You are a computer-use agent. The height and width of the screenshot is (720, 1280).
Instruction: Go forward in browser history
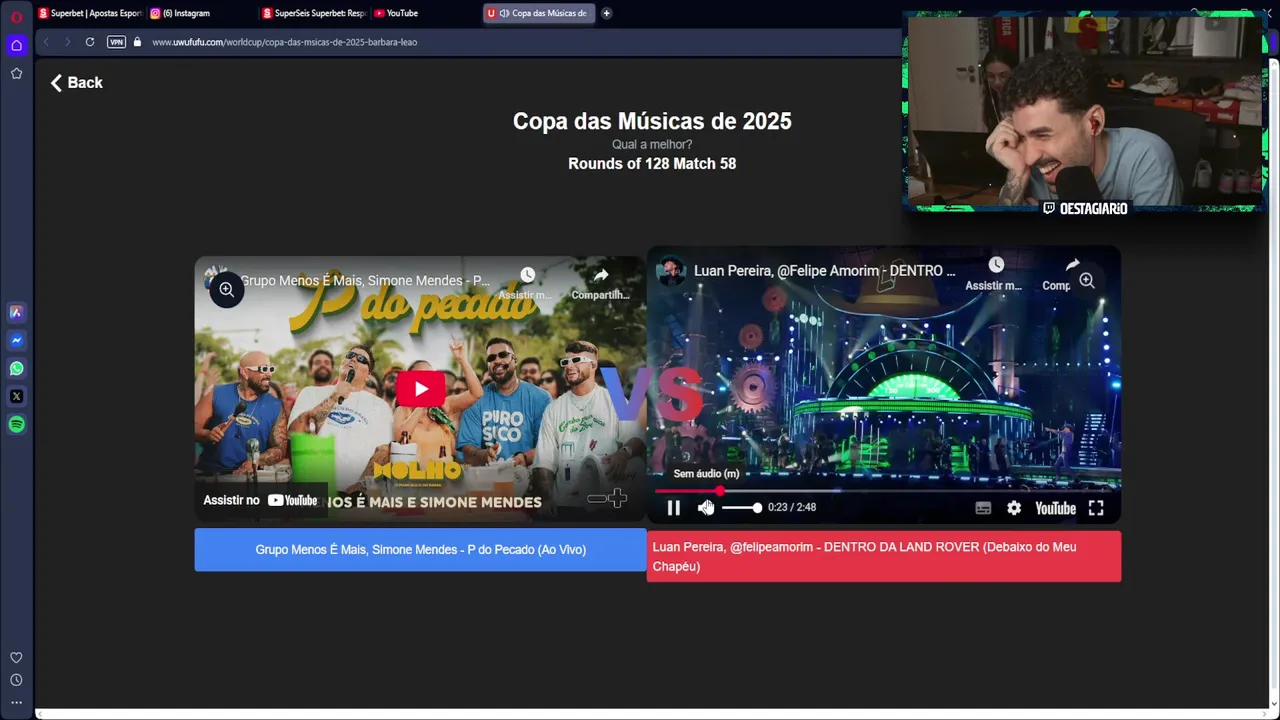pos(67,42)
